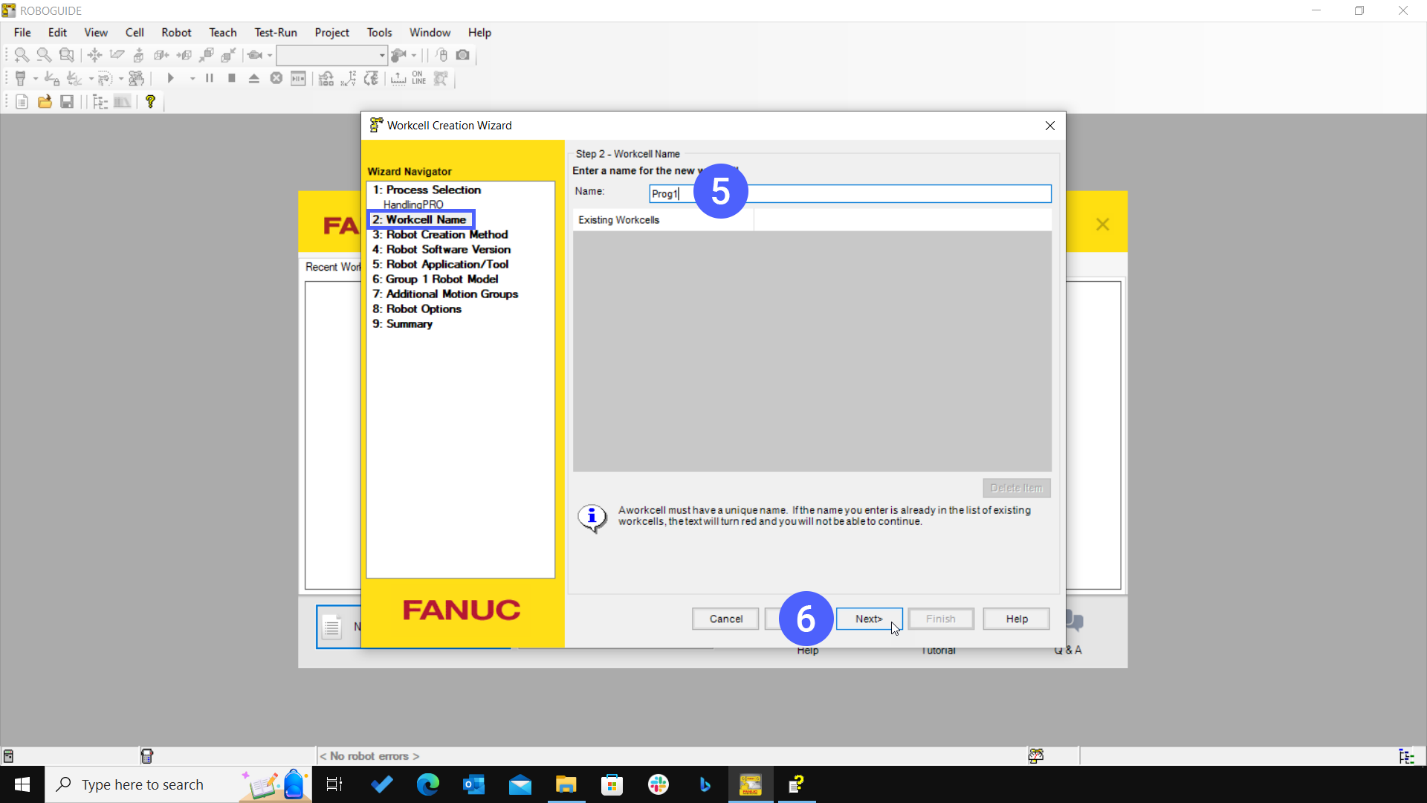Open the Cell Browser tree icon
Viewport: 1427px width, 803px height.
coord(100,101)
